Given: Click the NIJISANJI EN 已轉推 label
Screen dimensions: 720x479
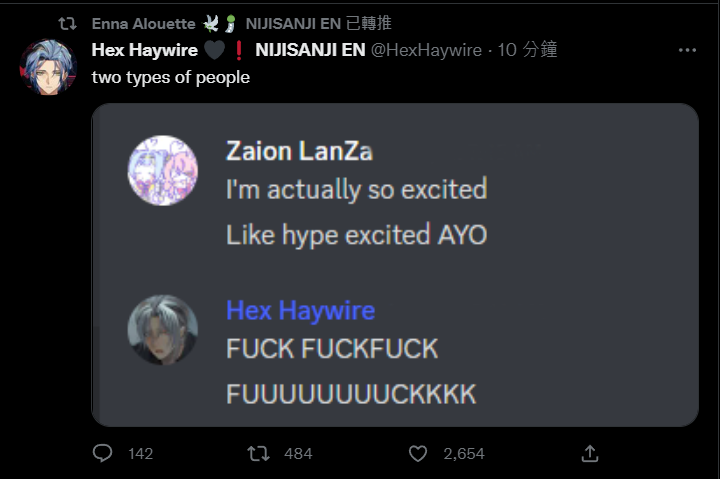Looking at the screenshot, I should click(318, 23).
